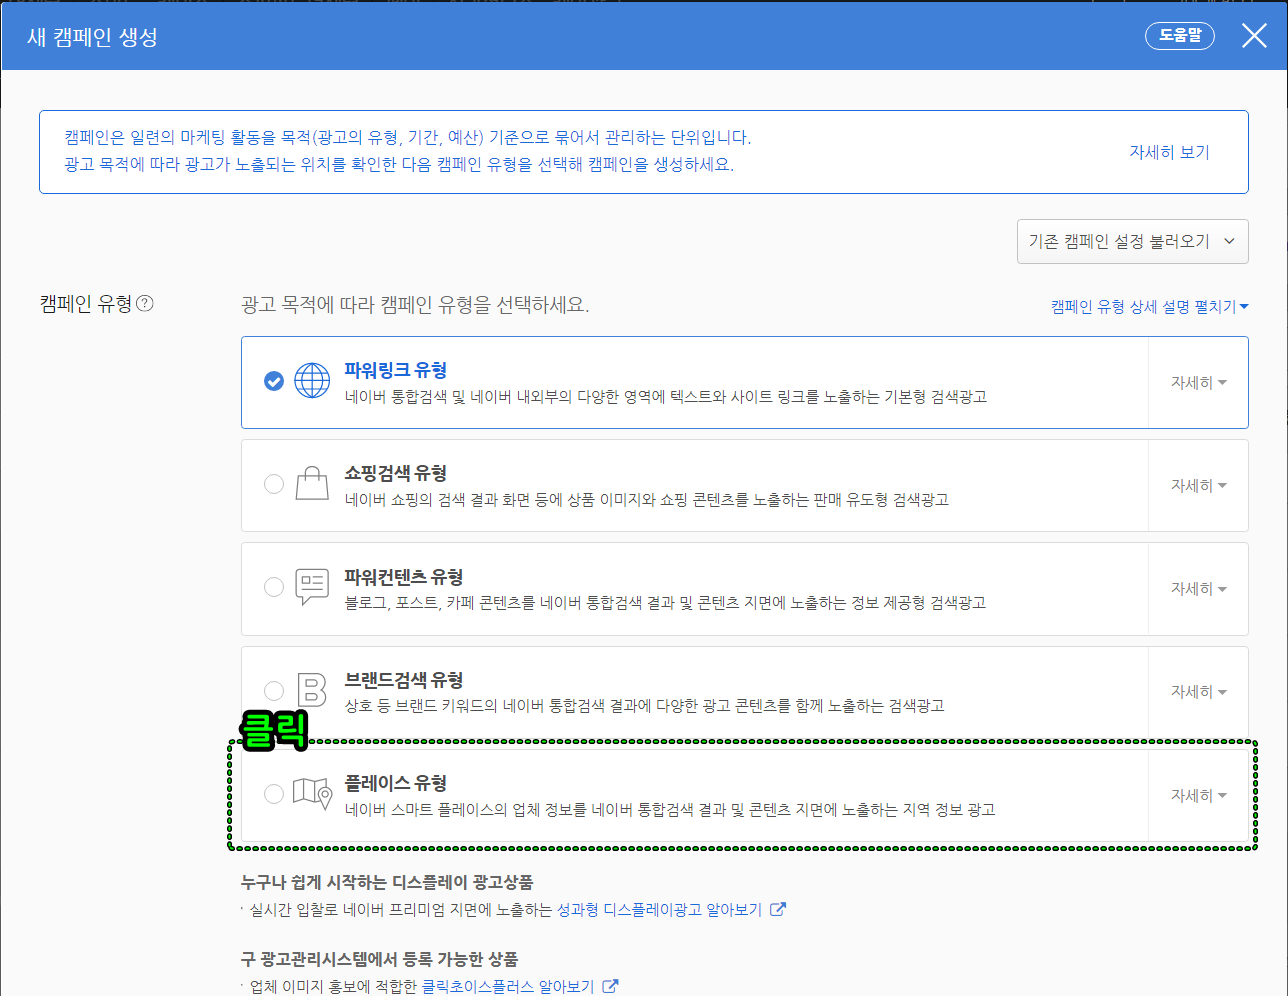1288x996 pixels.
Task: Click the globe icon for 파워링크 유형
Action: click(x=312, y=381)
